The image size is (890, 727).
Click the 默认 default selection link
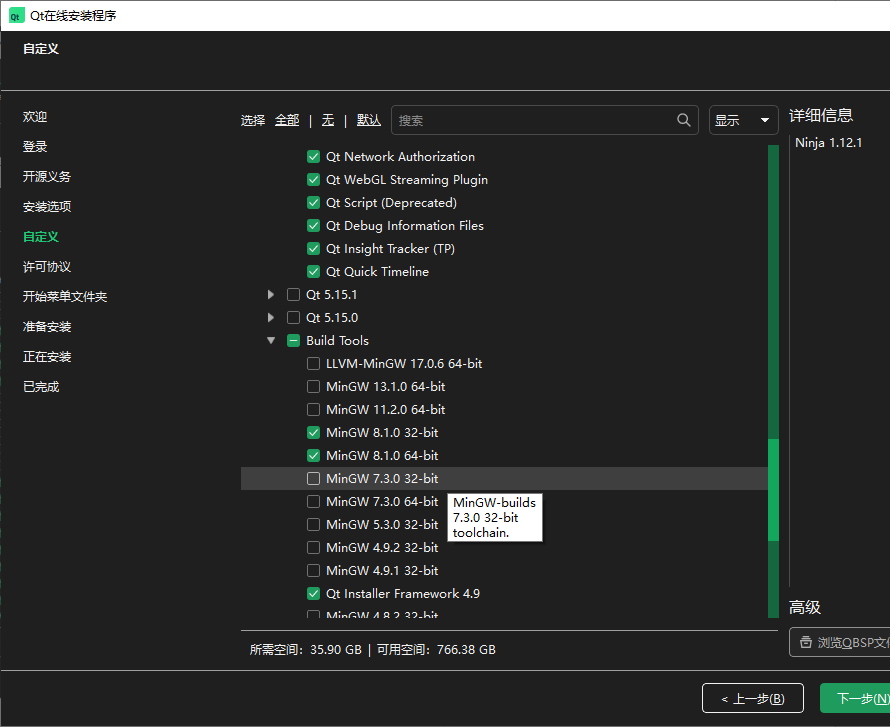coord(368,120)
